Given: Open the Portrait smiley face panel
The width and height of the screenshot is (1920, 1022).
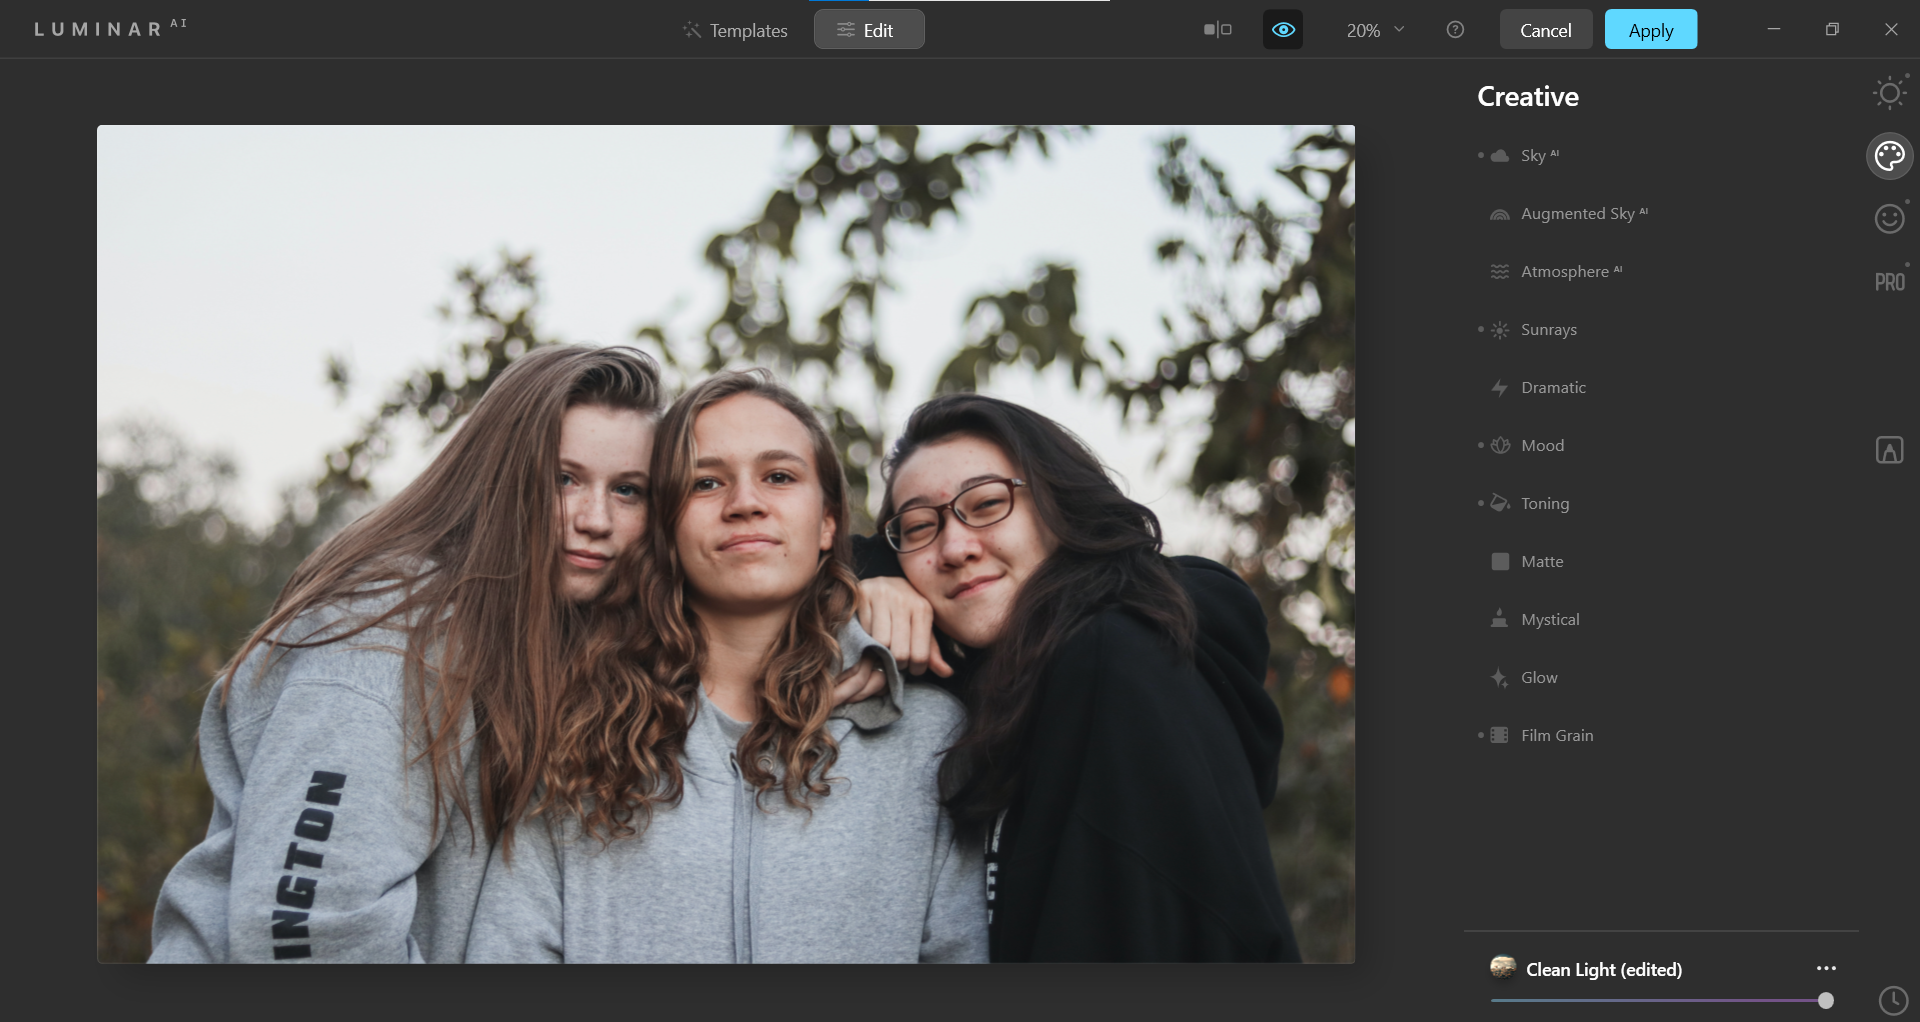Looking at the screenshot, I should coord(1889,218).
